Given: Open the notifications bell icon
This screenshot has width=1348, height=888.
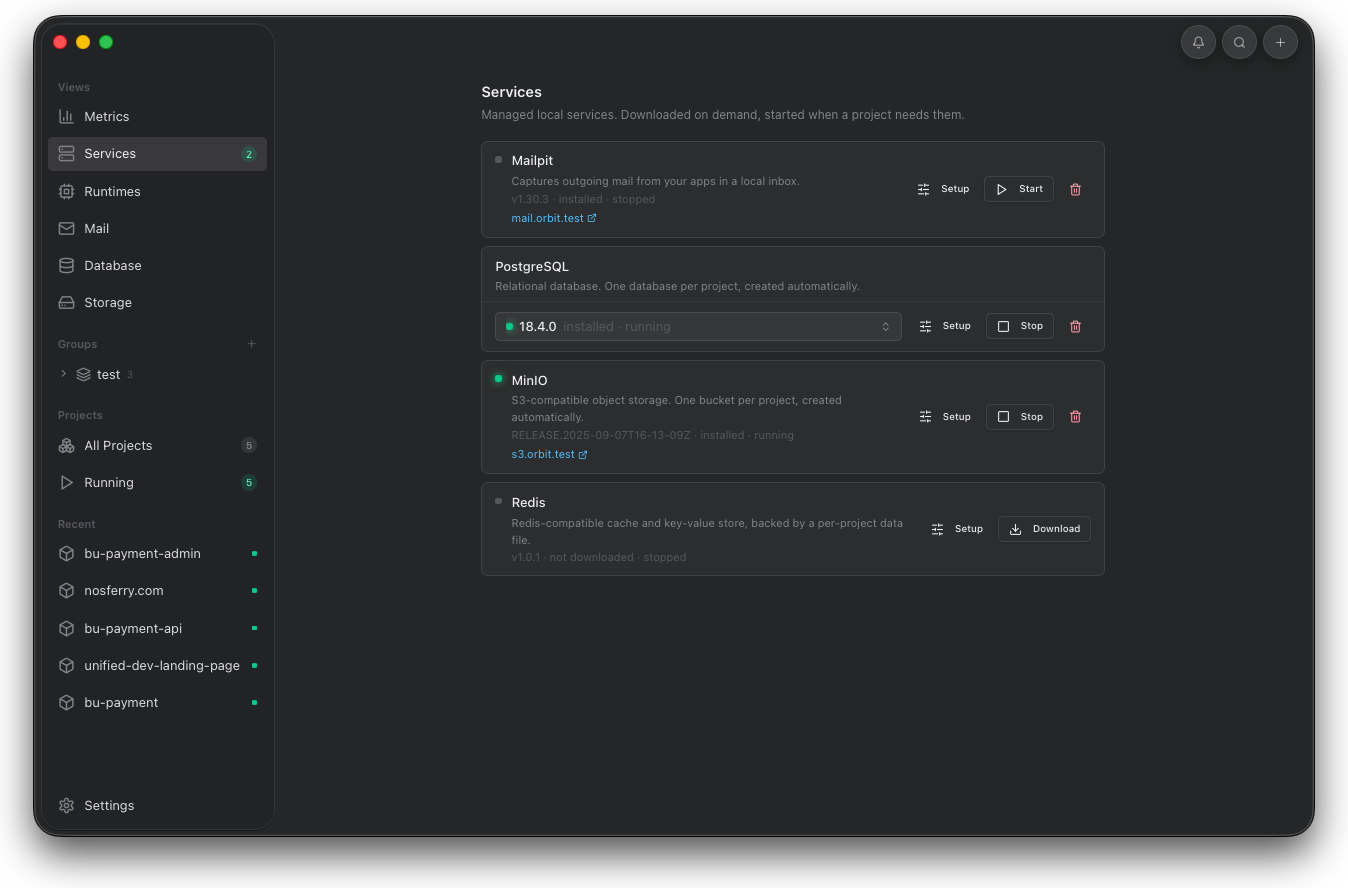Looking at the screenshot, I should [x=1198, y=42].
